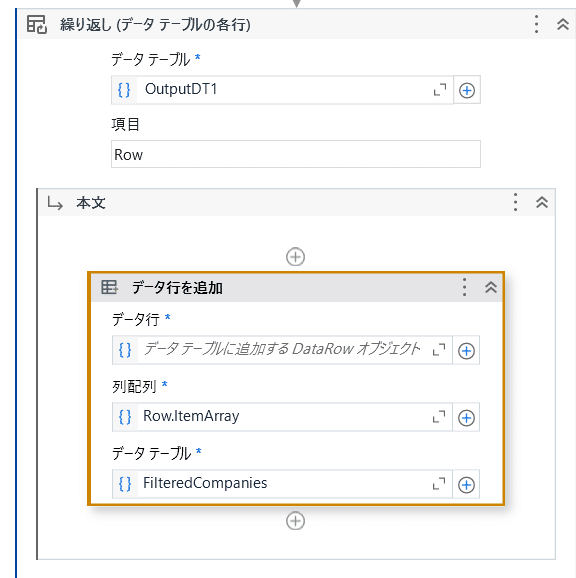
Task: Click plus button next to OutputDT1
Action: coord(467,90)
